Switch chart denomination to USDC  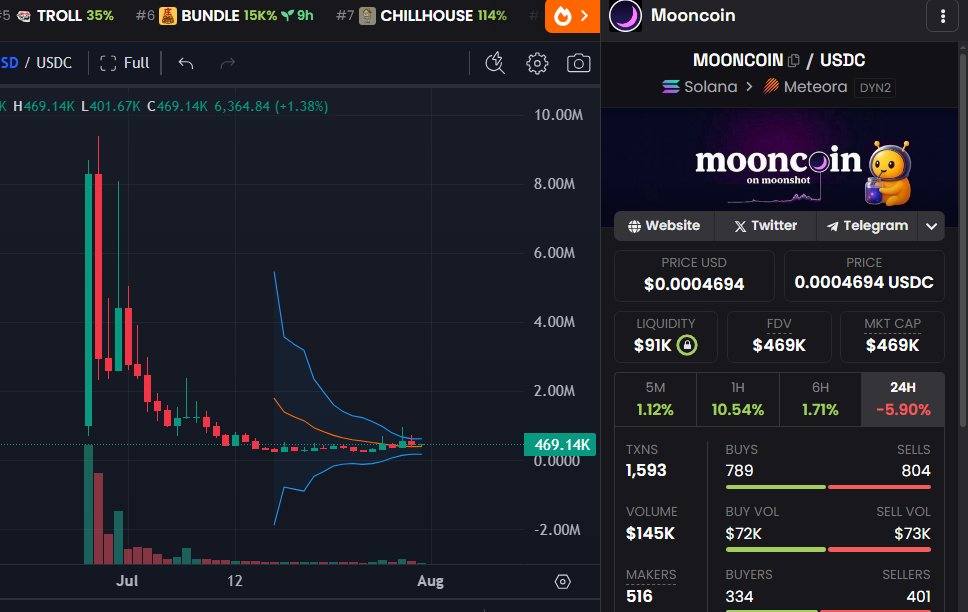point(54,63)
